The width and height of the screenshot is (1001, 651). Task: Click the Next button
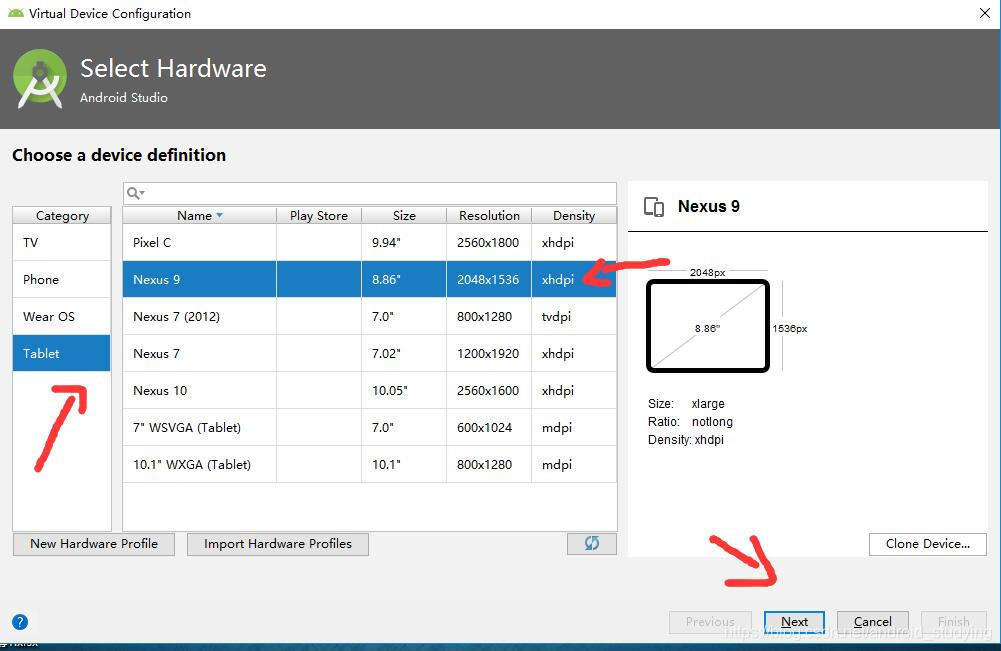(794, 622)
